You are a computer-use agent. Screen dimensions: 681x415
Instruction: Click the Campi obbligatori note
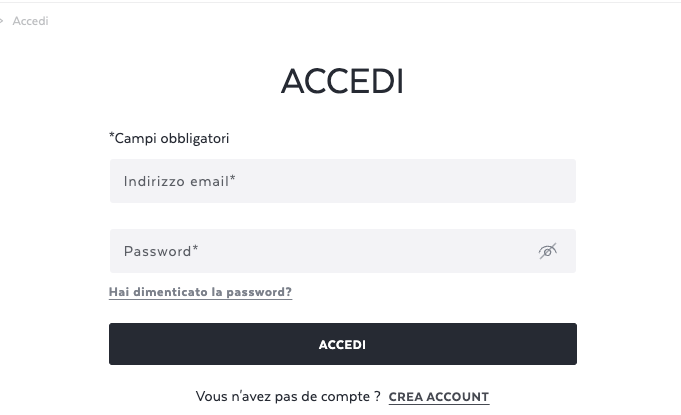[x=169, y=138]
